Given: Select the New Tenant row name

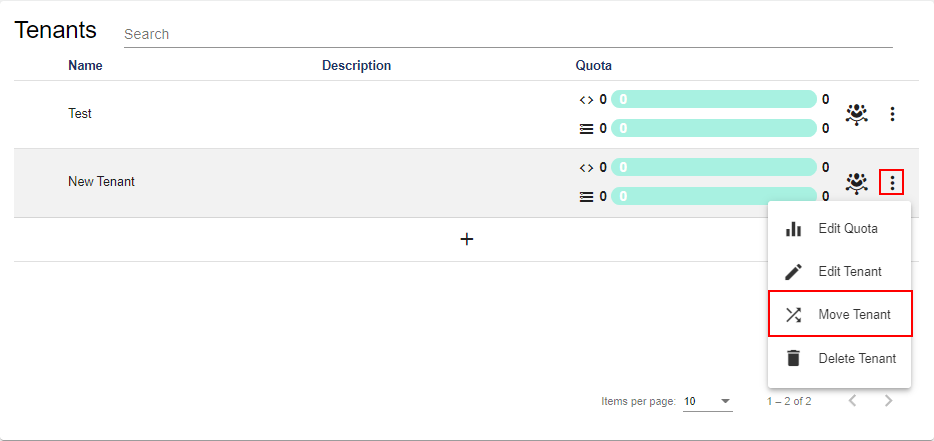Looking at the screenshot, I should click(101, 182).
